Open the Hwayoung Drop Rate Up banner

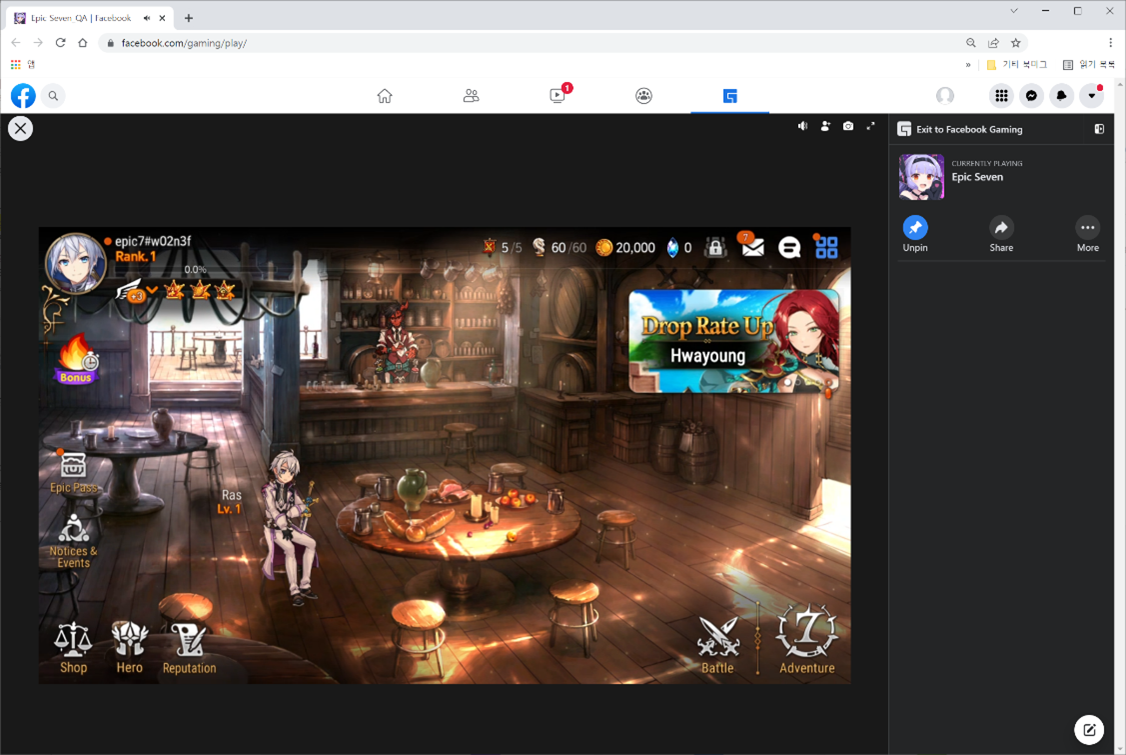point(733,341)
